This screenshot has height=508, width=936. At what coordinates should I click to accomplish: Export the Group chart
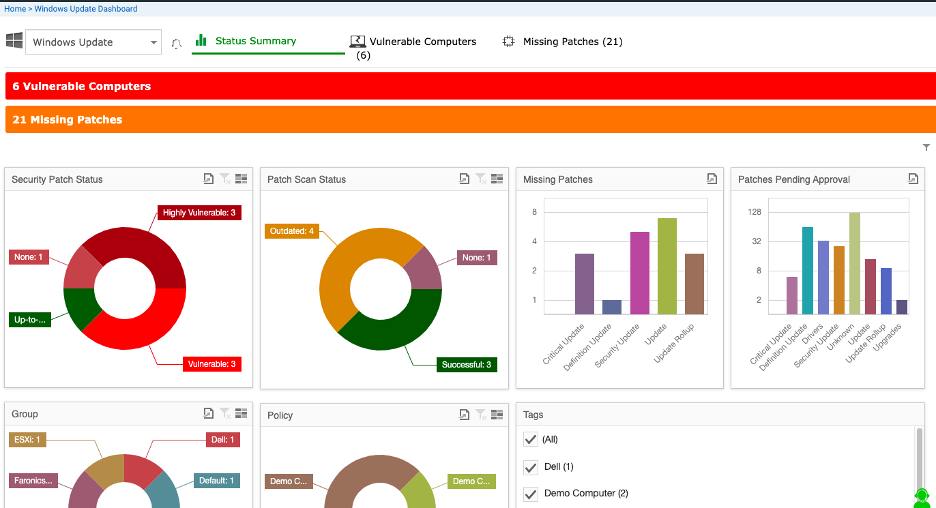(x=208, y=413)
